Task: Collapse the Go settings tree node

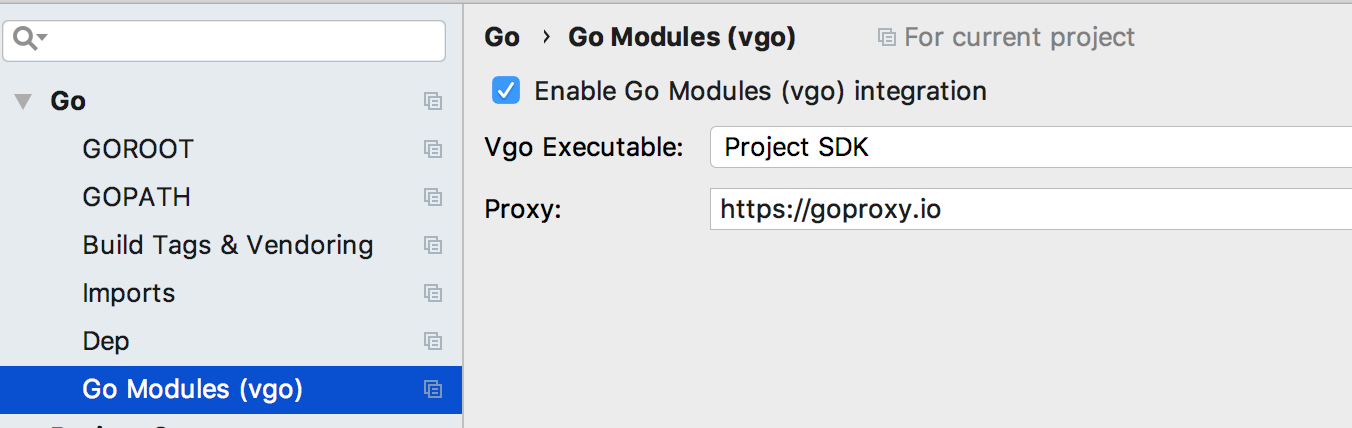Action: click(x=24, y=101)
